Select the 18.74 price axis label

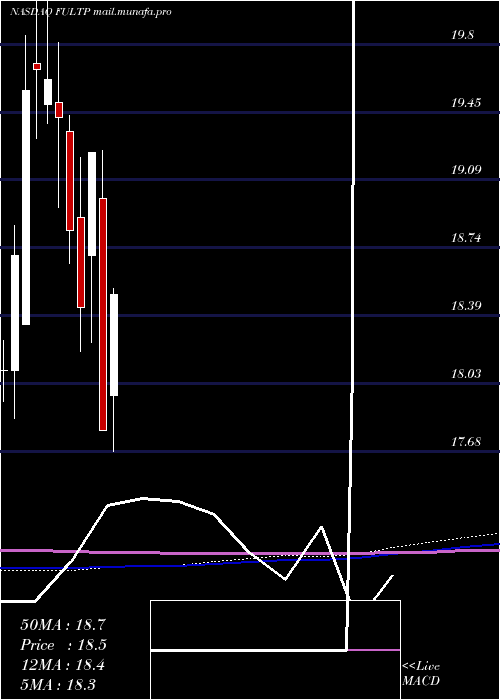coord(466,238)
